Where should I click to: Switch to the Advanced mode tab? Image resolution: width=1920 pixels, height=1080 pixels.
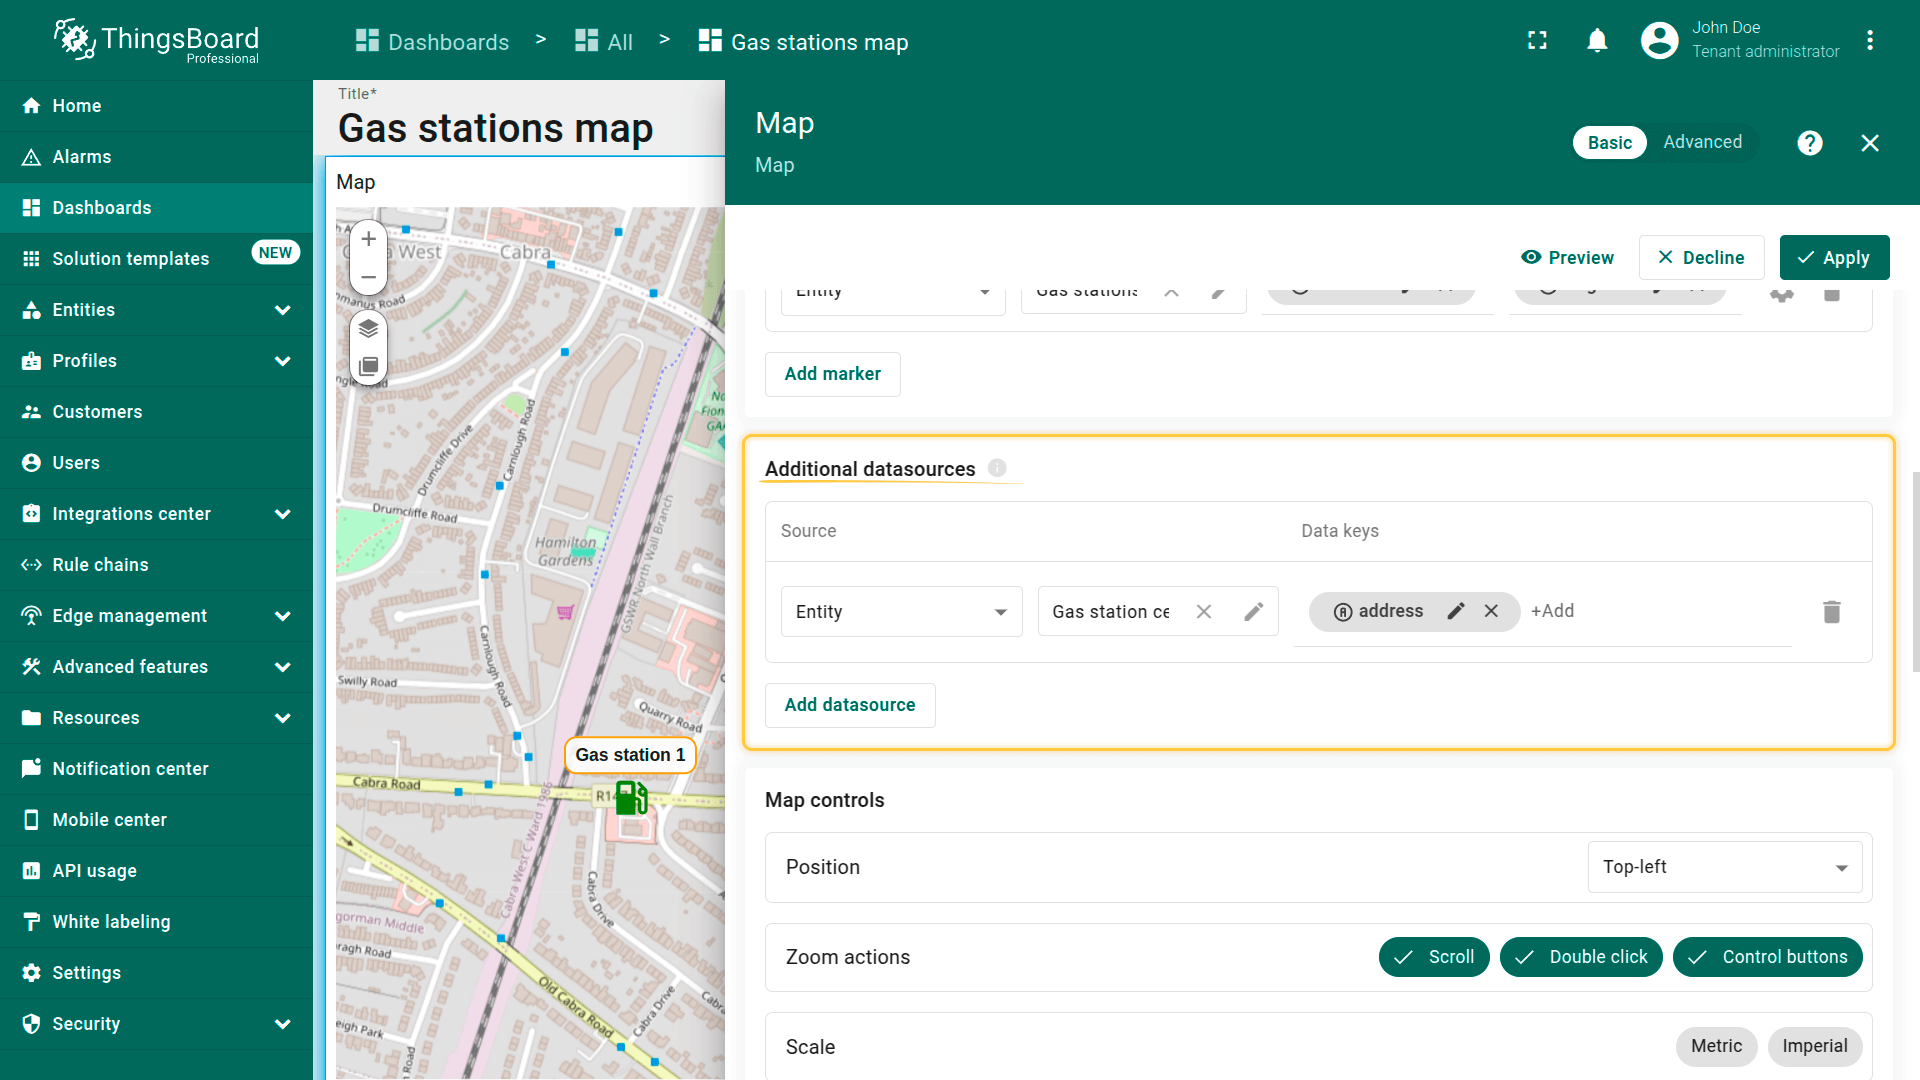pos(1702,142)
